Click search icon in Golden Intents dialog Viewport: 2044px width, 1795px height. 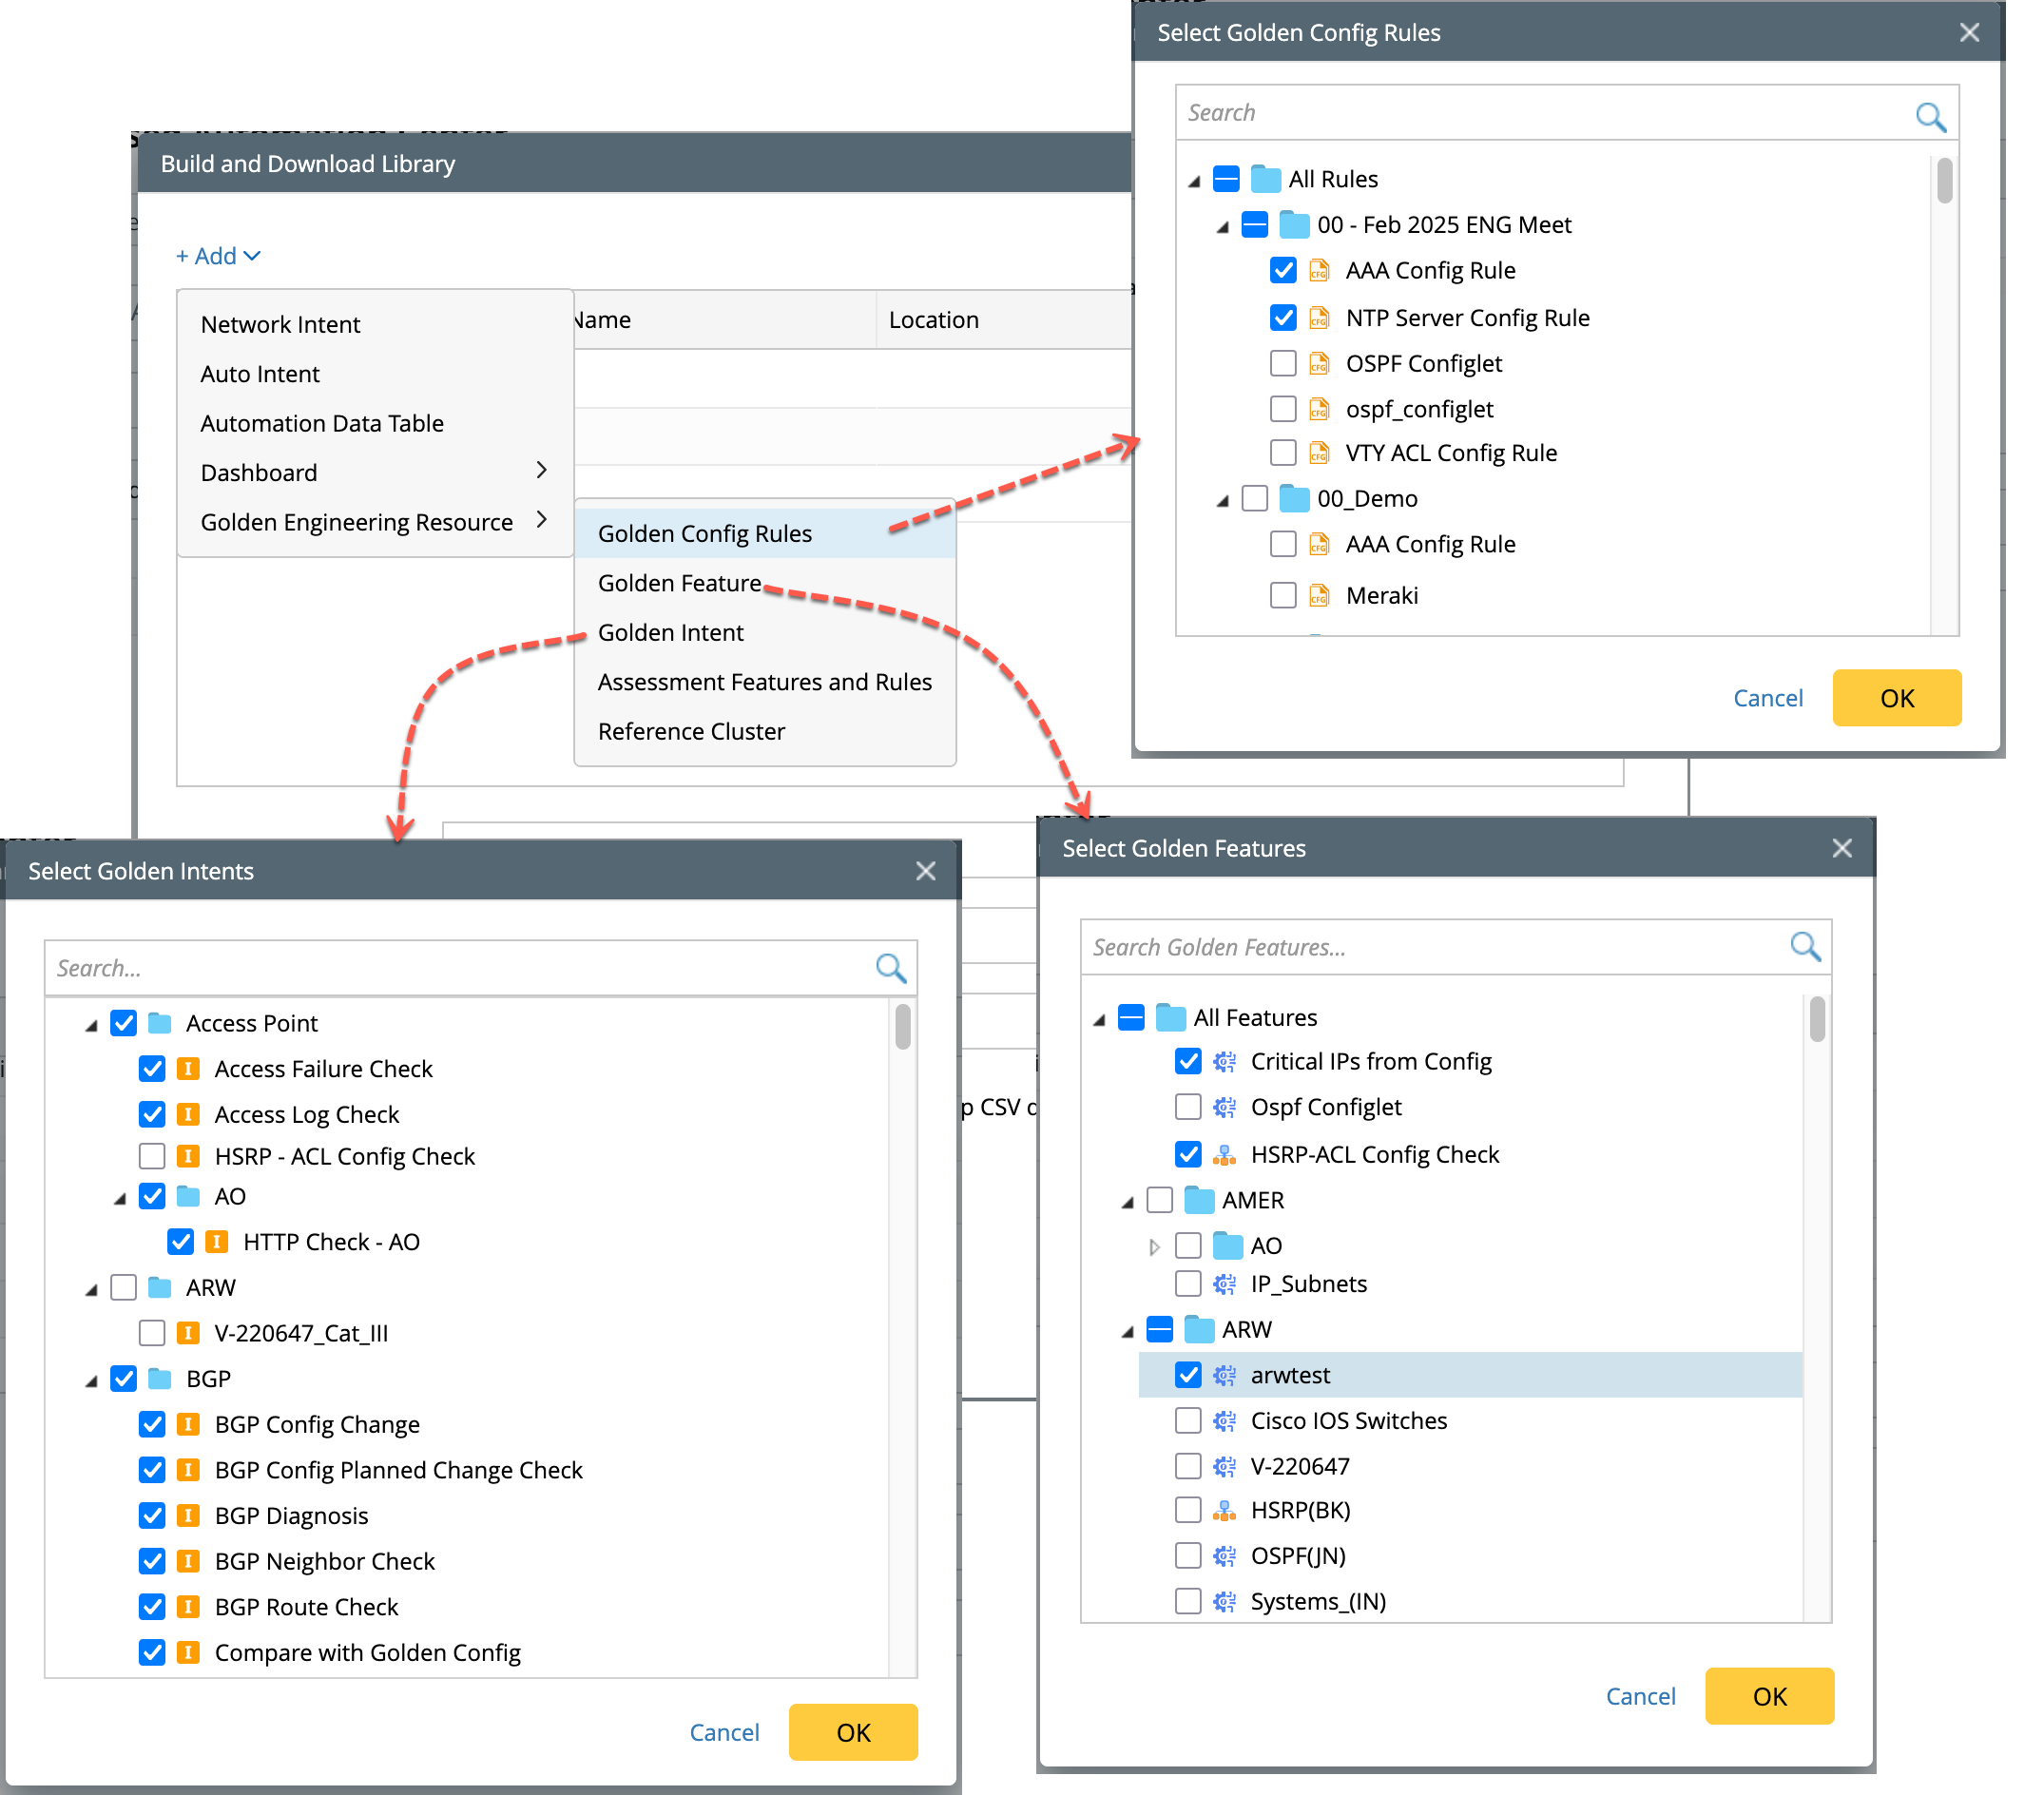(890, 967)
